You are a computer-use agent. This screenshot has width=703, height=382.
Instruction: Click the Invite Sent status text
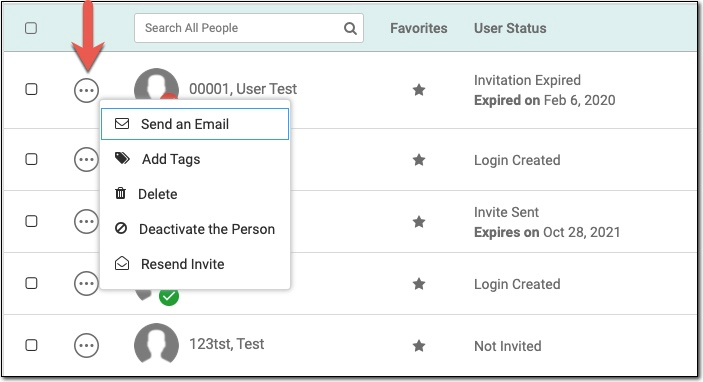tap(506, 212)
